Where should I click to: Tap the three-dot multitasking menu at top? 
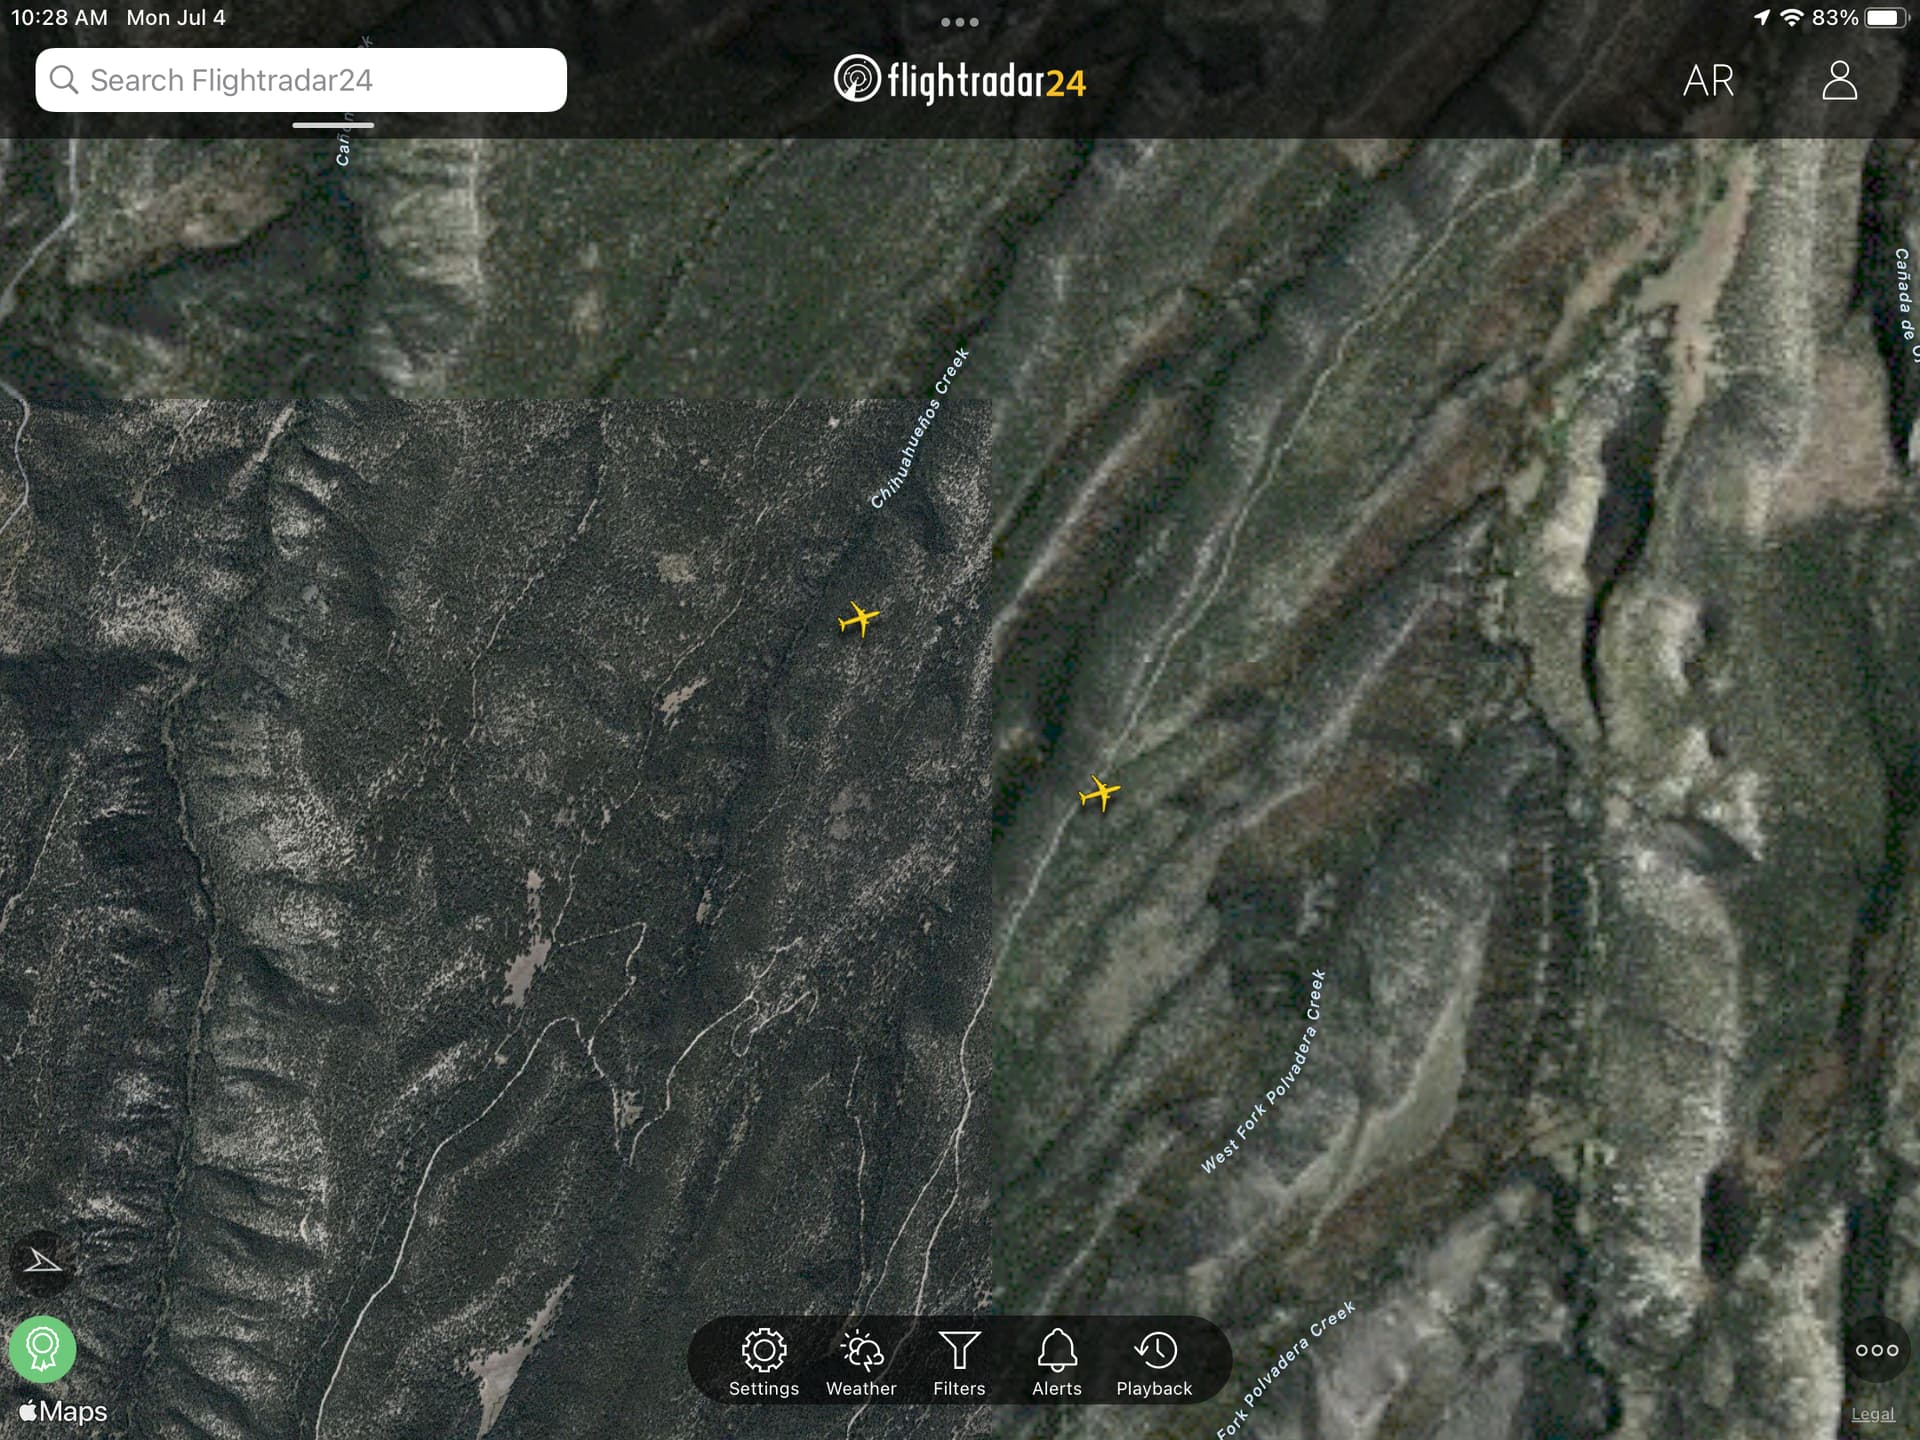pyautogui.click(x=959, y=22)
